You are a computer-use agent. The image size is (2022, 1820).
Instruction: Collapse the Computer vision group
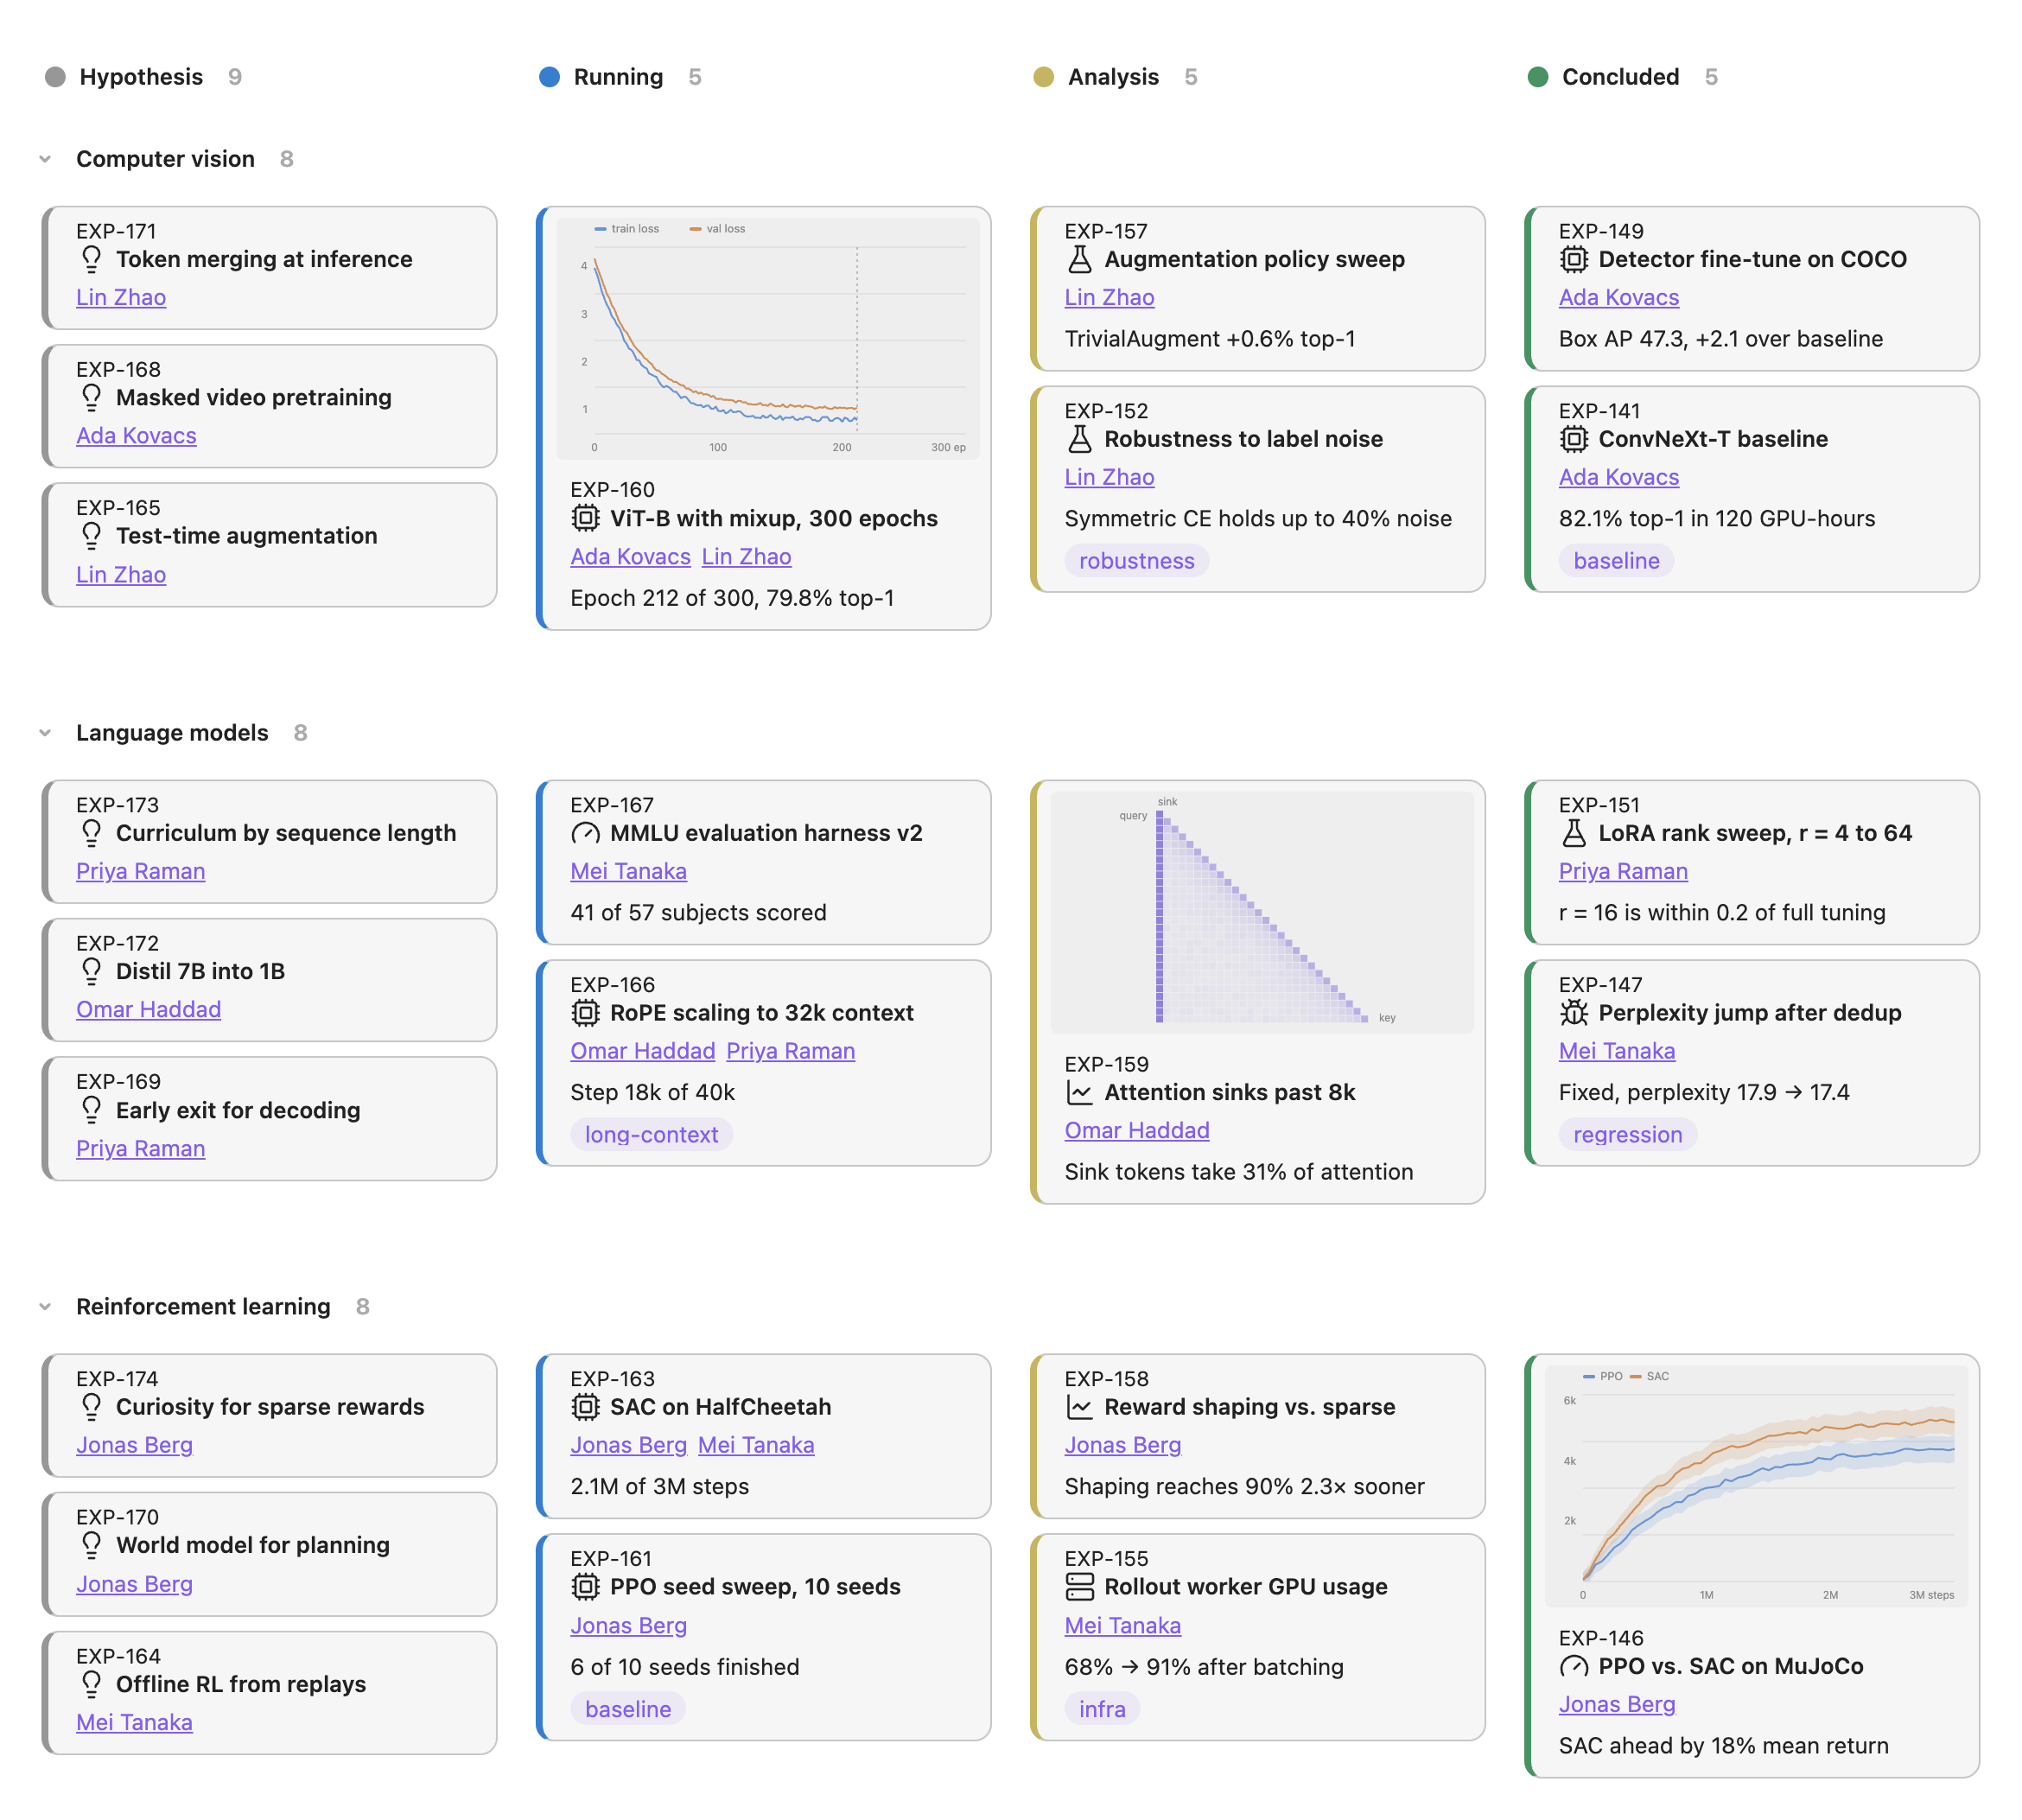point(45,159)
